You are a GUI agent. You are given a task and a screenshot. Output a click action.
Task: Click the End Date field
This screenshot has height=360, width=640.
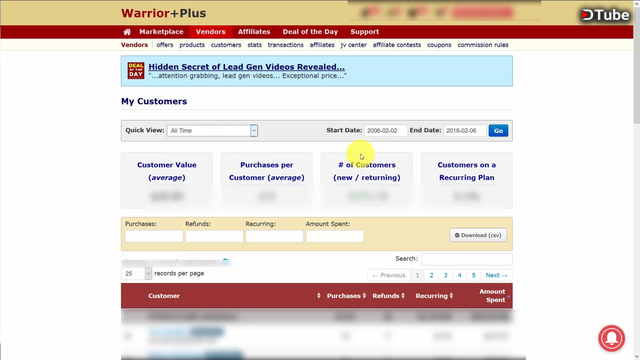click(465, 131)
